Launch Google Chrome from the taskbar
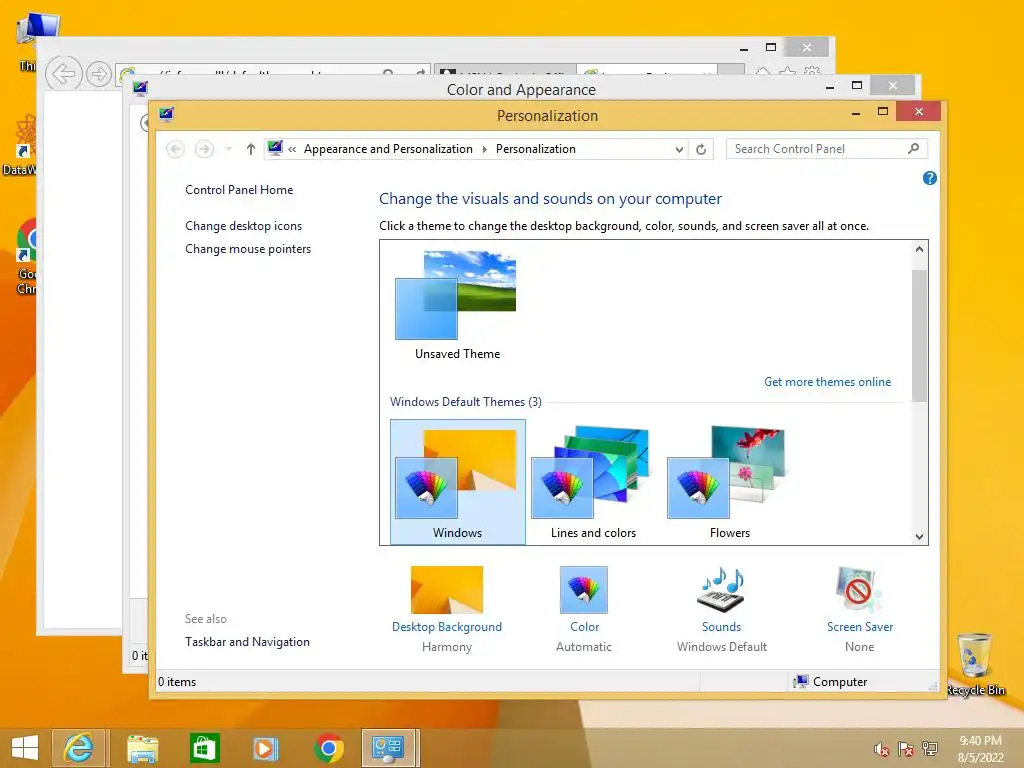 tap(328, 748)
